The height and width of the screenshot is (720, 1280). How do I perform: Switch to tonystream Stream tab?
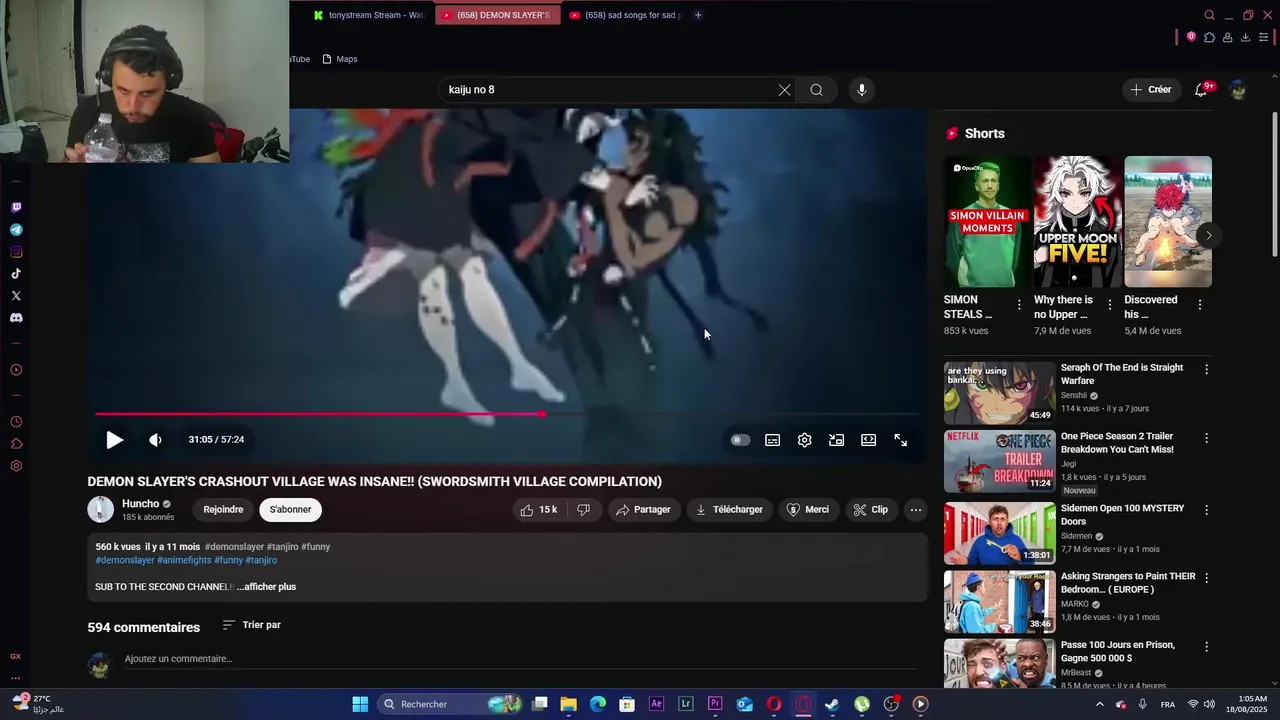click(x=369, y=15)
